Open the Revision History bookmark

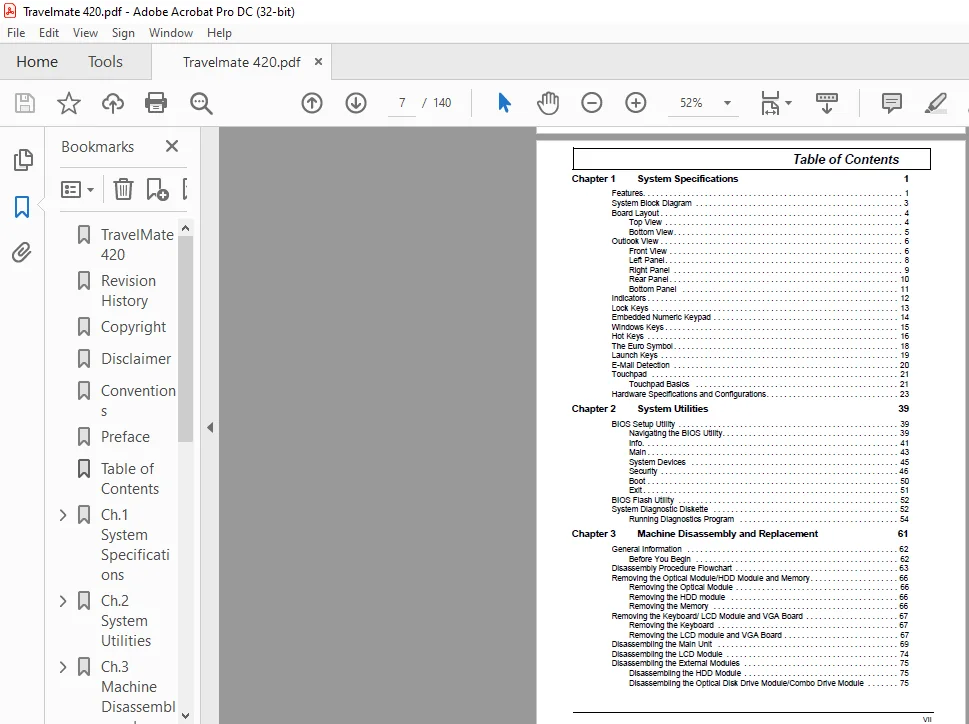coord(128,290)
